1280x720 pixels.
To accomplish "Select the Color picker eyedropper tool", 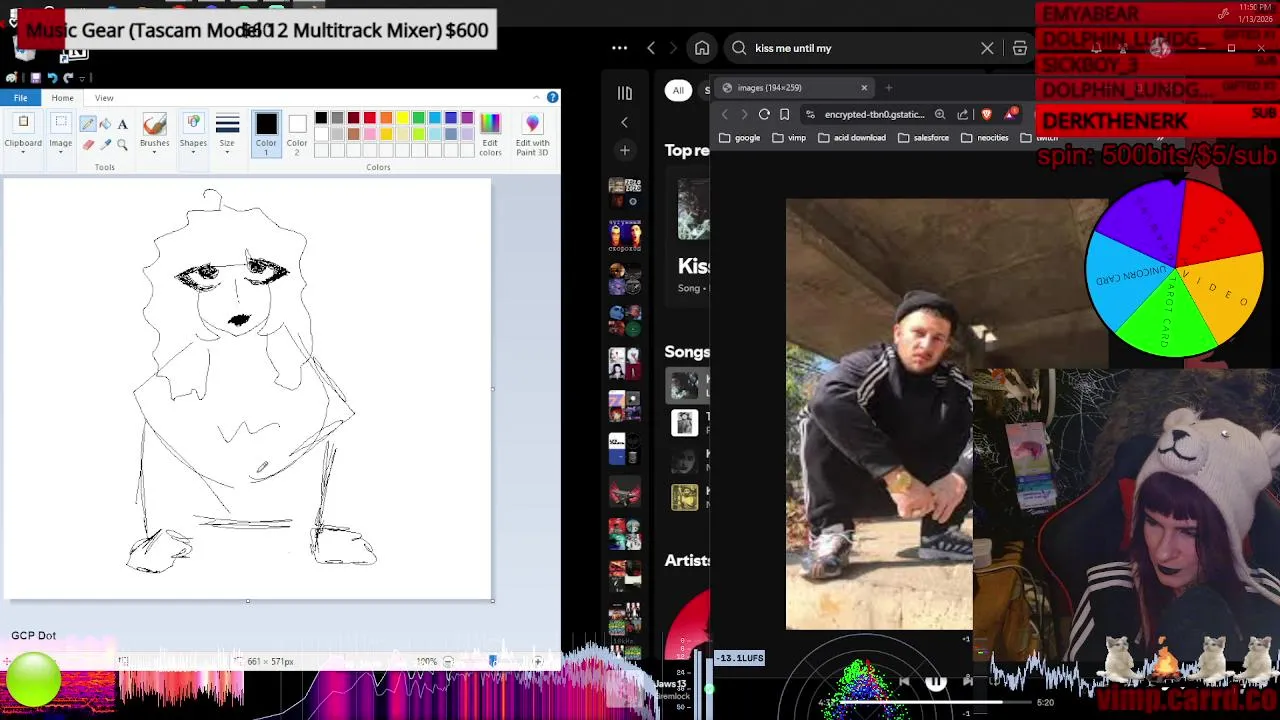I will click(105, 144).
